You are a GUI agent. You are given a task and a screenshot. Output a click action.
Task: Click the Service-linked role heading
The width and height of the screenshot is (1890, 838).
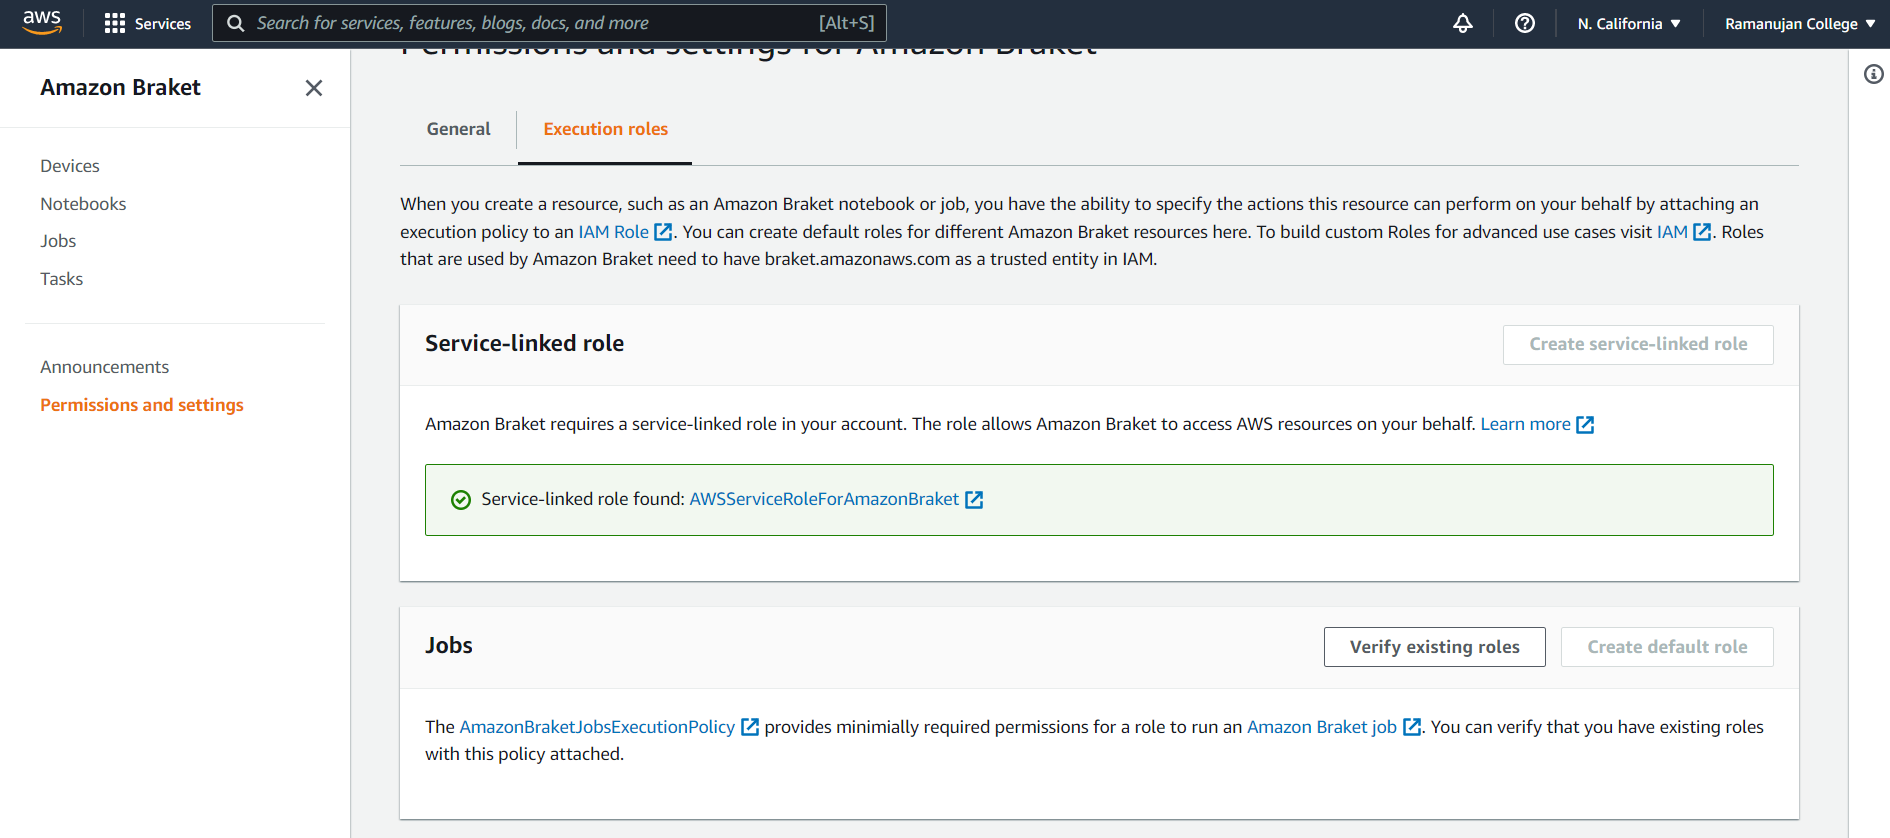524,344
